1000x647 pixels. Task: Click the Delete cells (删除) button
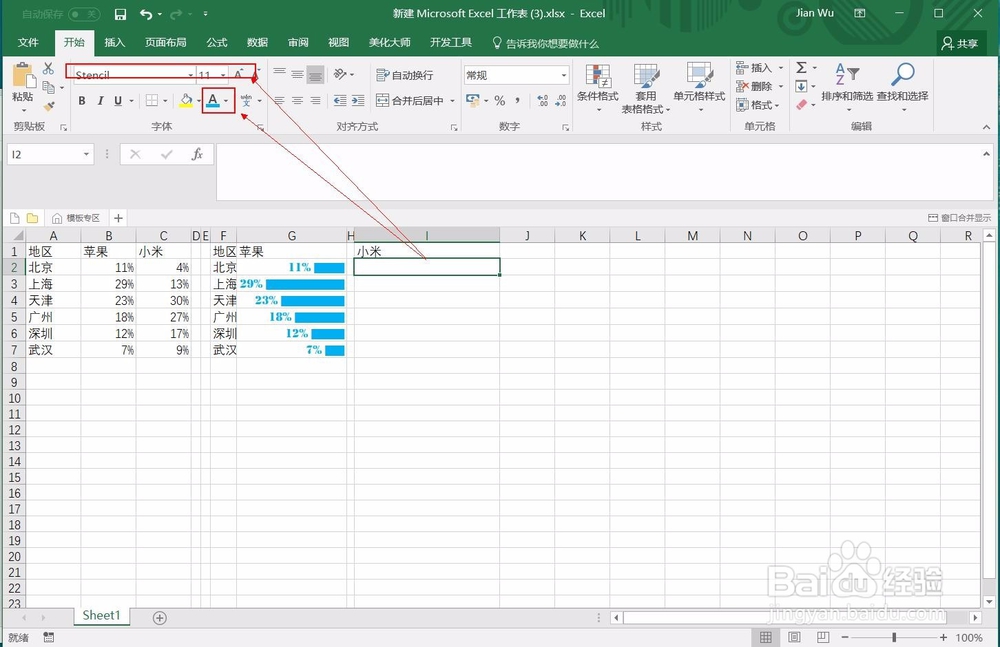(760, 86)
